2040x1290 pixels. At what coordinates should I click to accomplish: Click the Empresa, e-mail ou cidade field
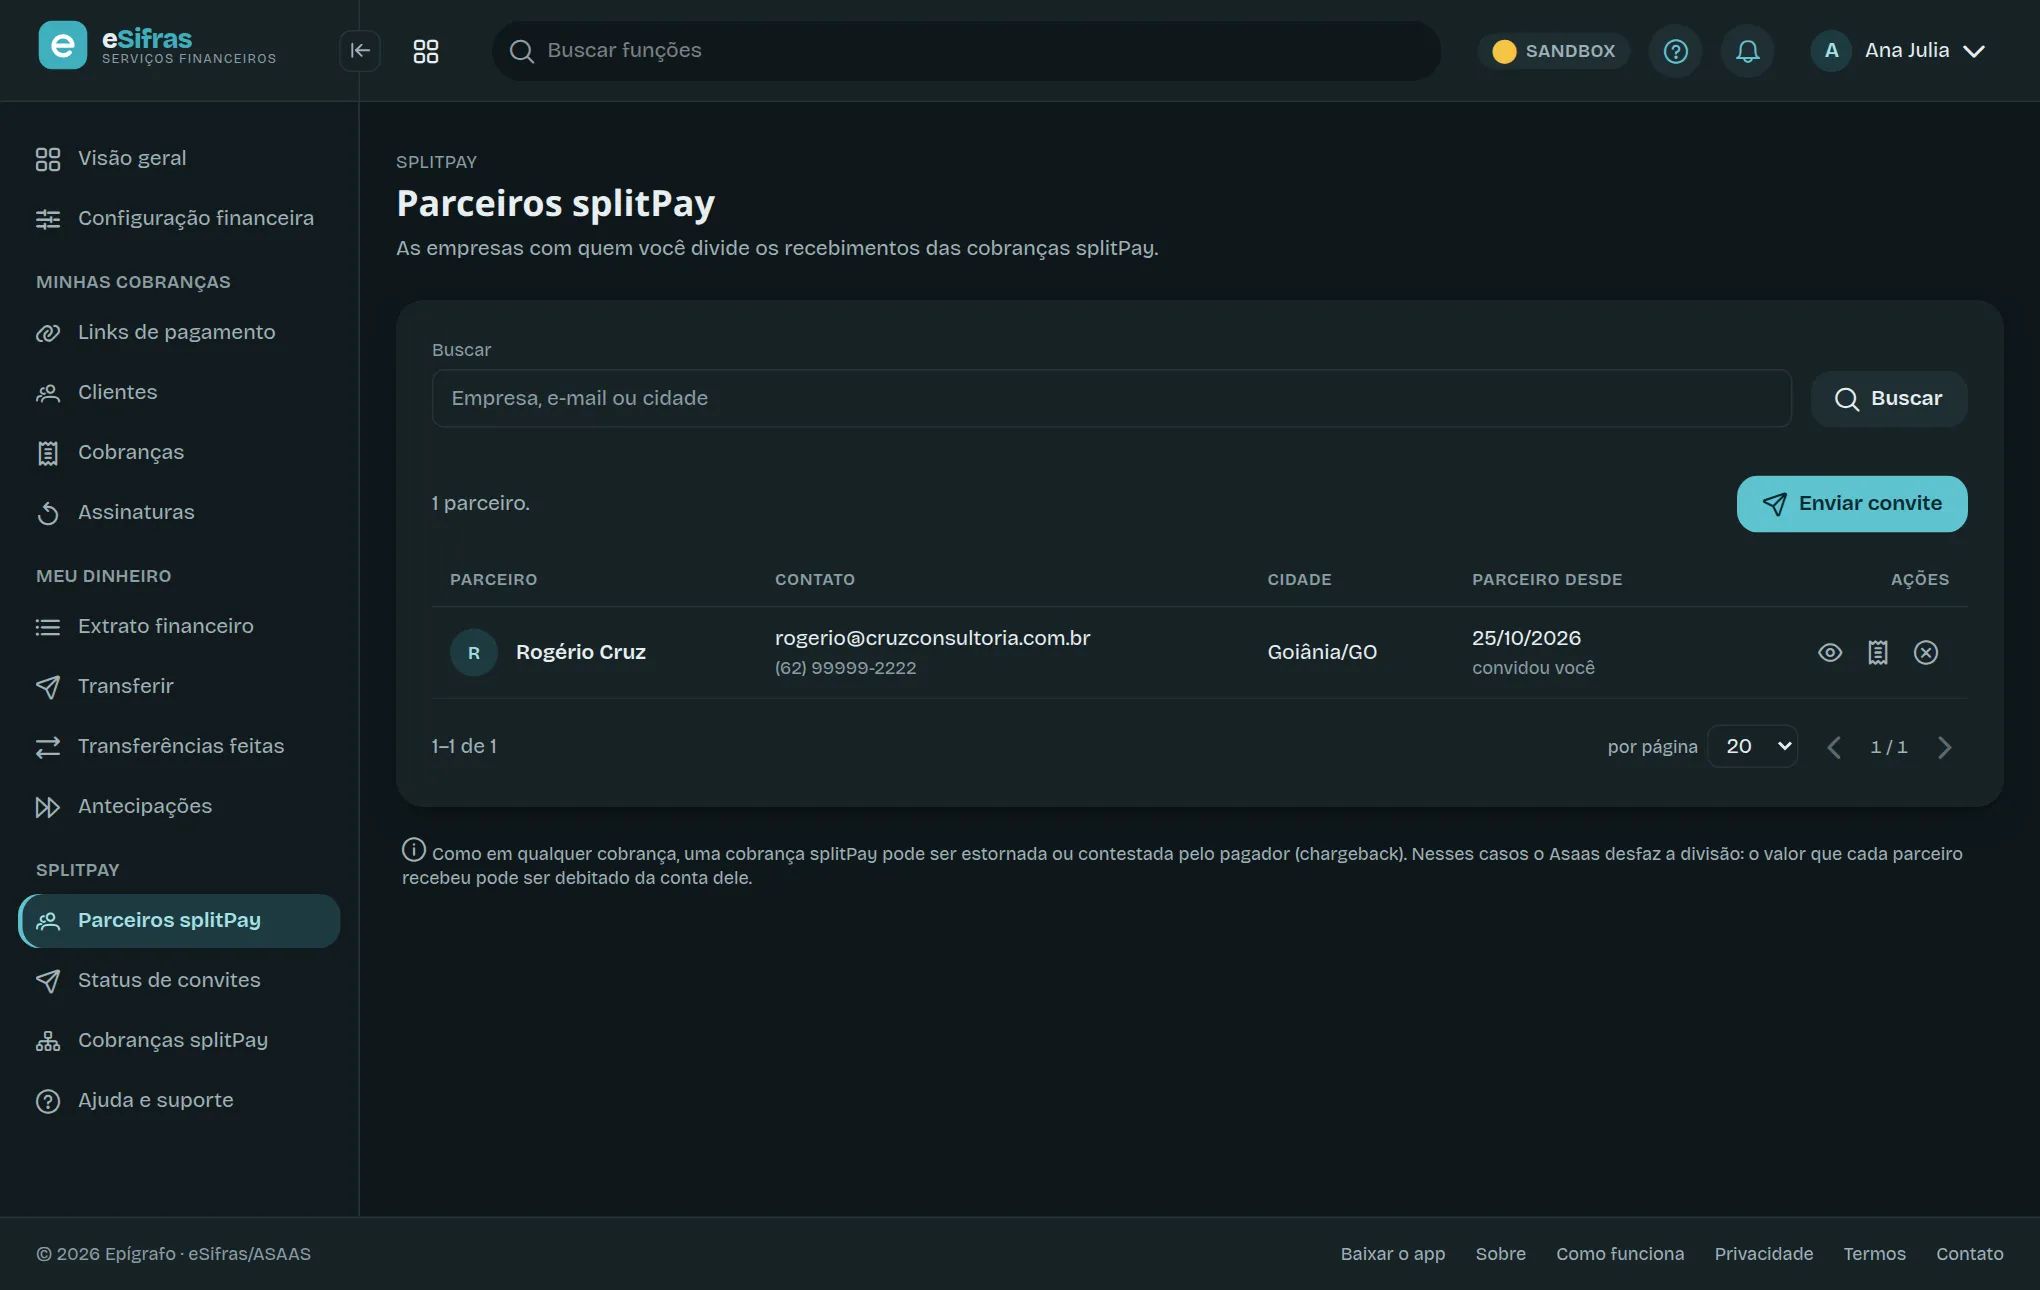click(x=1111, y=398)
